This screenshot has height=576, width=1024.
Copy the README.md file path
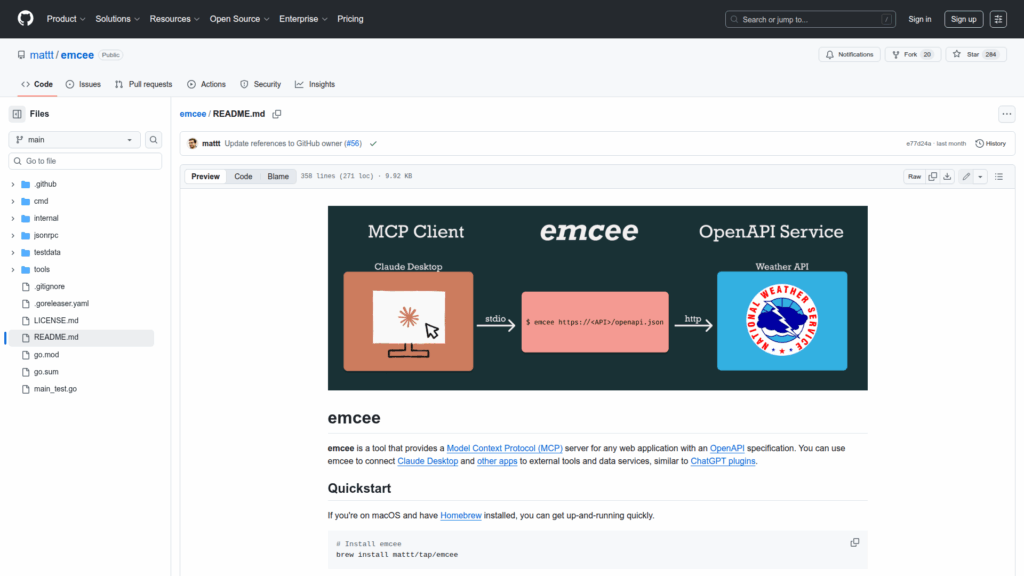tap(277, 114)
